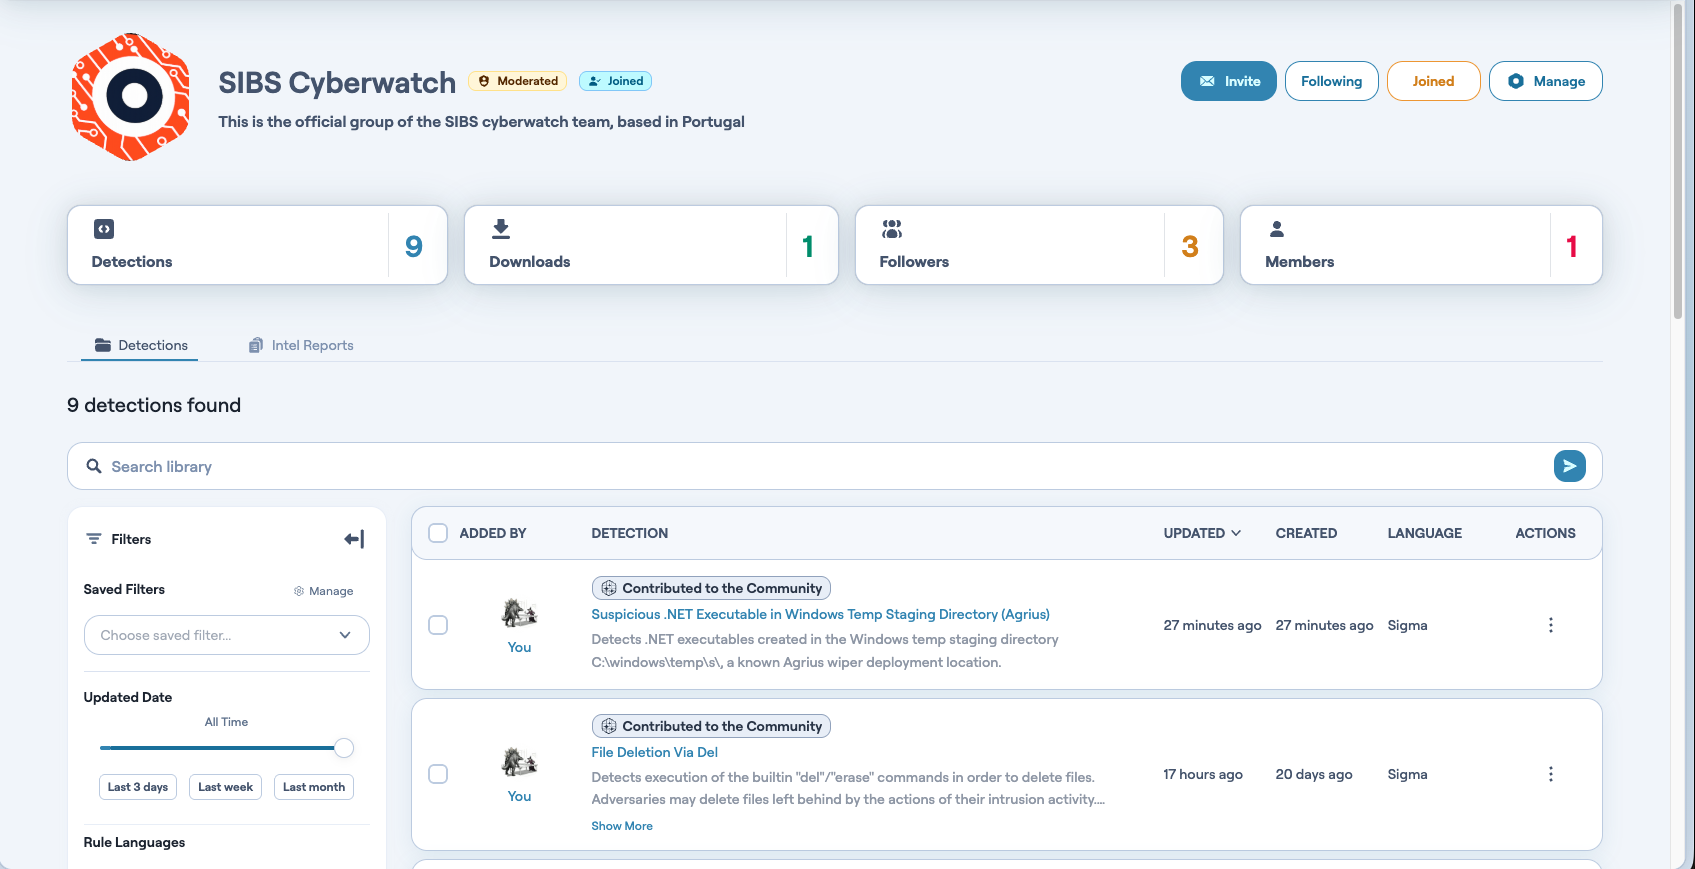Image resolution: width=1695 pixels, height=869 pixels.
Task: Click the search magnifier icon
Action: (94, 466)
